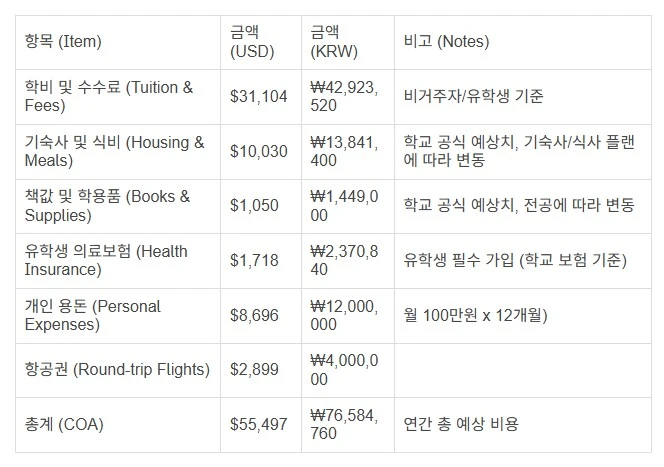Click the ₩42,923,520 tuition KRW cell
Image resolution: width=664 pixels, height=467 pixels.
tap(348, 97)
